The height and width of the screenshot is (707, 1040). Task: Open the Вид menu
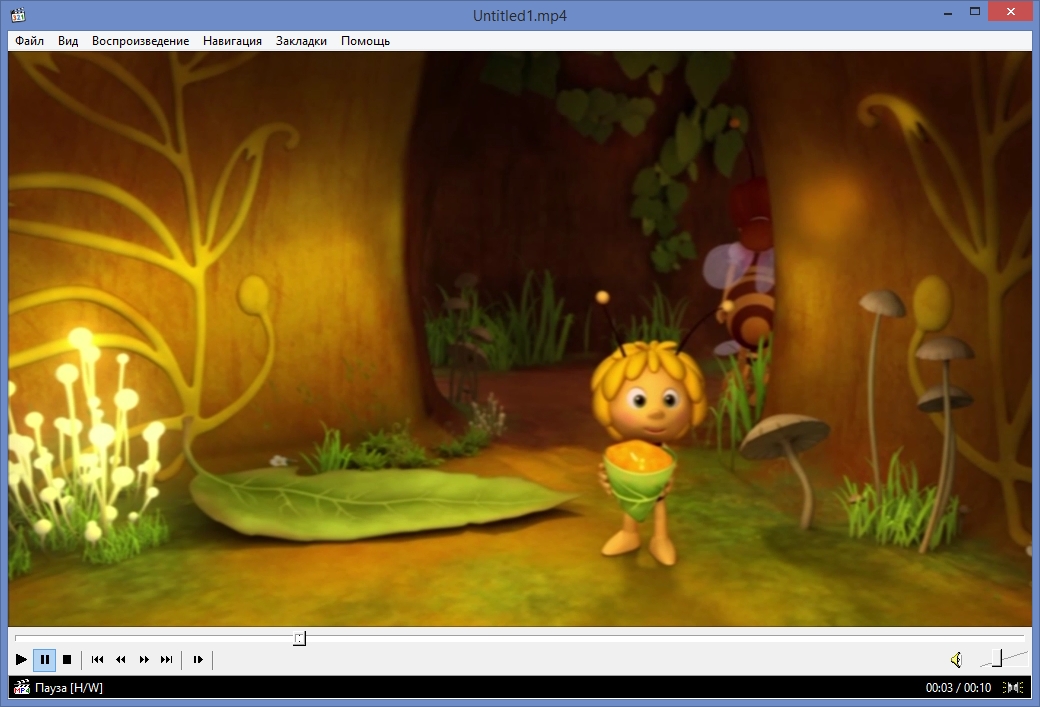(68, 40)
